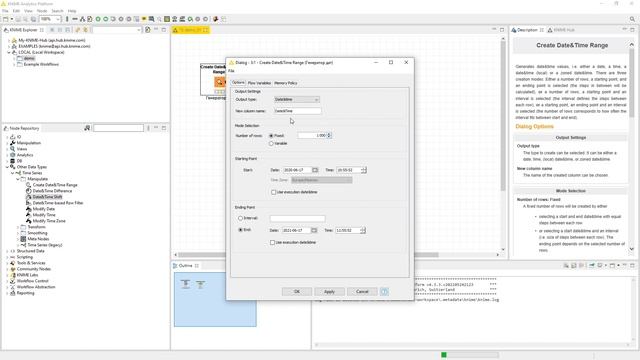Click the last toolbar icon after the colored icon
This screenshot has width=640, height=360.
[x=224, y=19]
